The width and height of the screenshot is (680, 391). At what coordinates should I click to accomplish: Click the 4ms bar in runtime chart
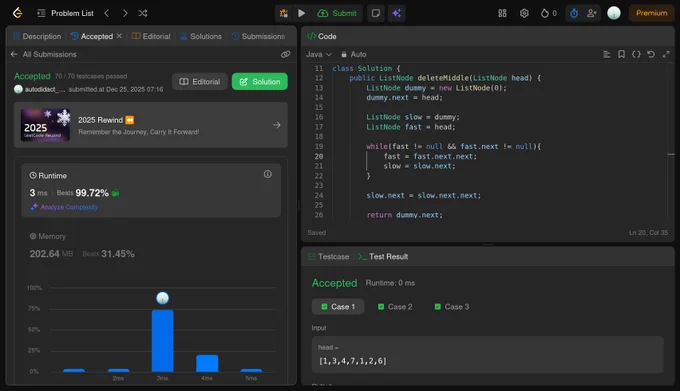point(207,363)
